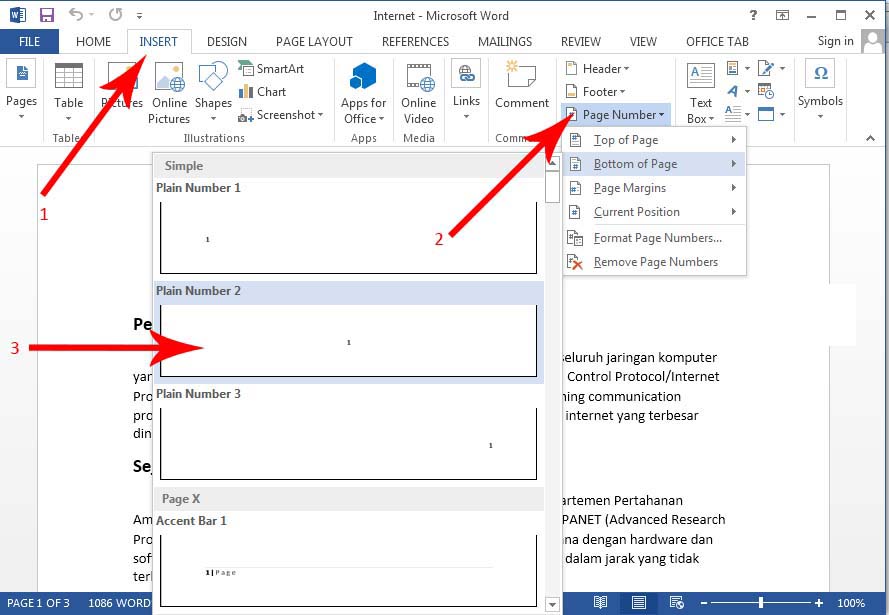
Task: Click the Date & Time icon
Action: pyautogui.click(x=766, y=91)
